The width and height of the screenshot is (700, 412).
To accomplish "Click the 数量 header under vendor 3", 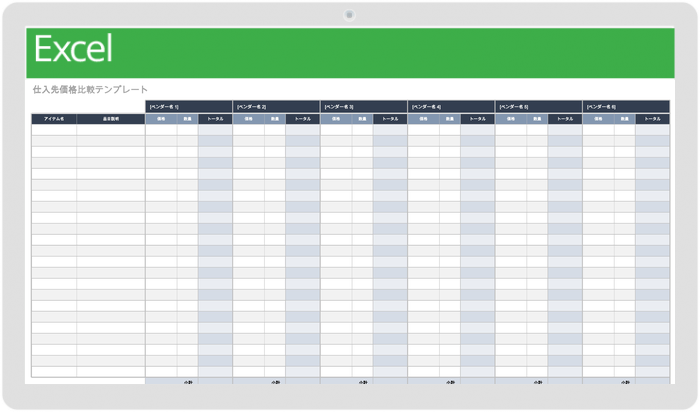I will tap(362, 119).
